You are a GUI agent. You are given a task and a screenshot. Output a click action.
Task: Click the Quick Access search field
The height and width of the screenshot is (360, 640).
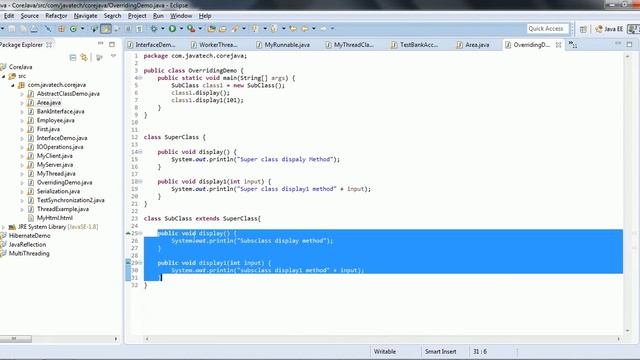click(x=547, y=29)
